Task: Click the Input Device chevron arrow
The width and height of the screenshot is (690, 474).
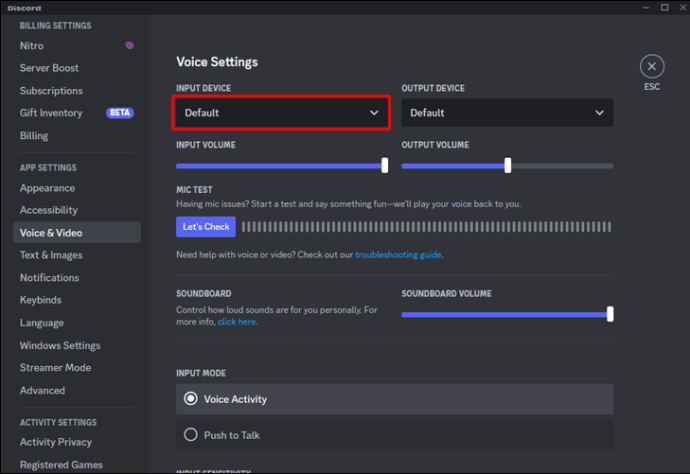Action: click(374, 113)
